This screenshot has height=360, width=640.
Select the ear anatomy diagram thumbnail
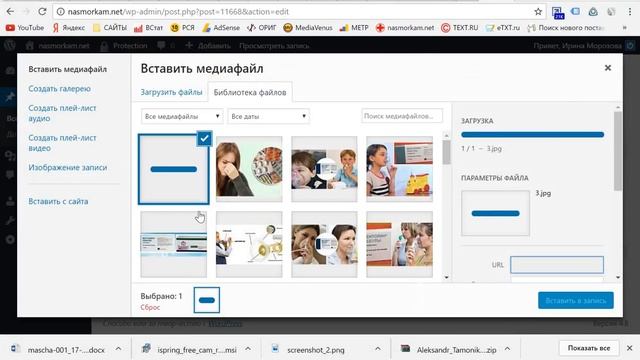(x=249, y=244)
